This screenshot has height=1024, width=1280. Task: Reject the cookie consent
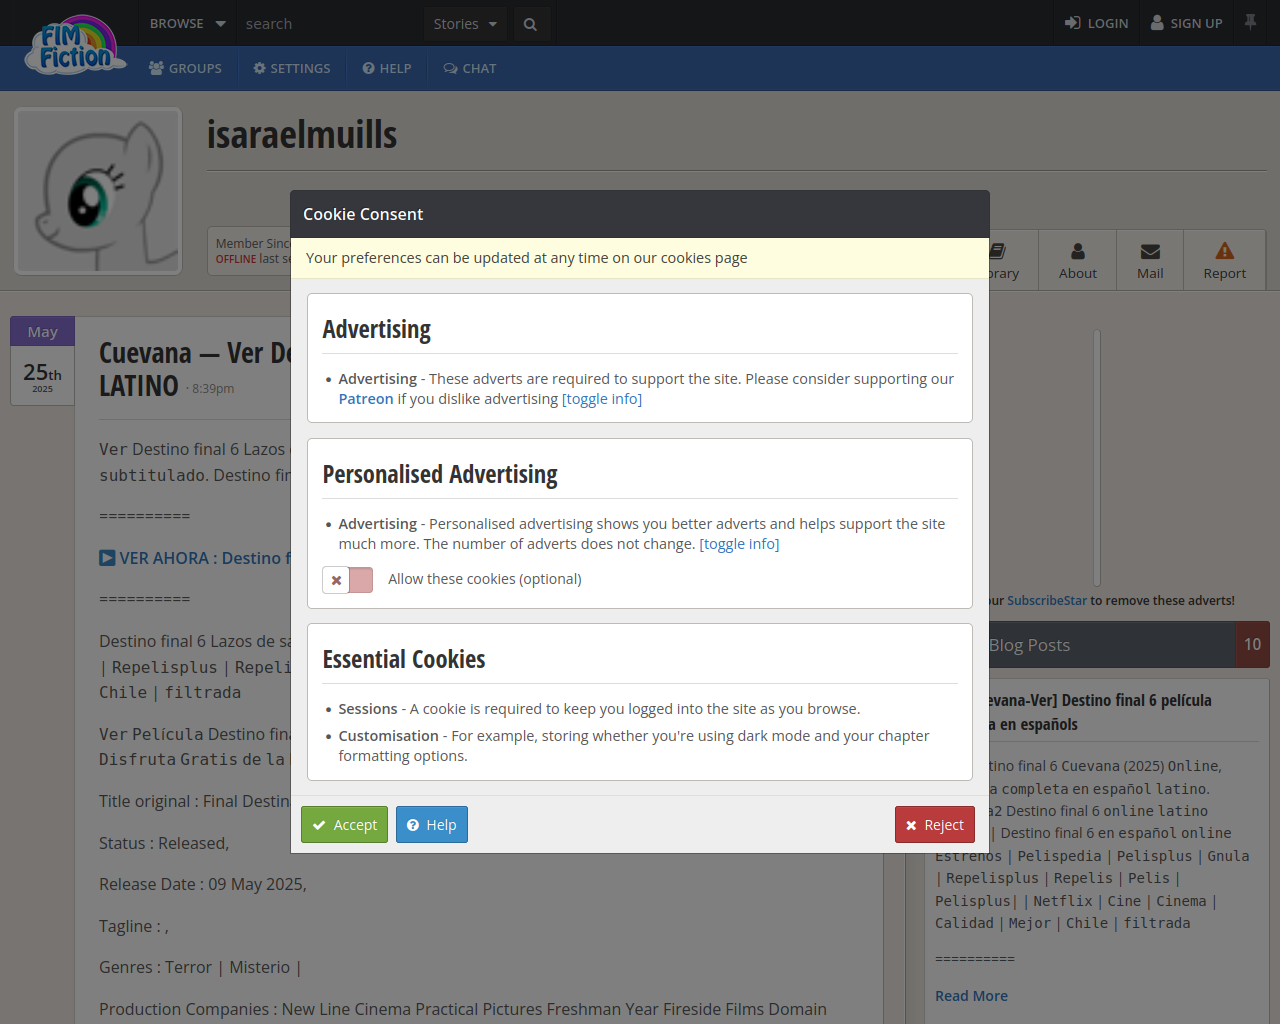(x=935, y=825)
